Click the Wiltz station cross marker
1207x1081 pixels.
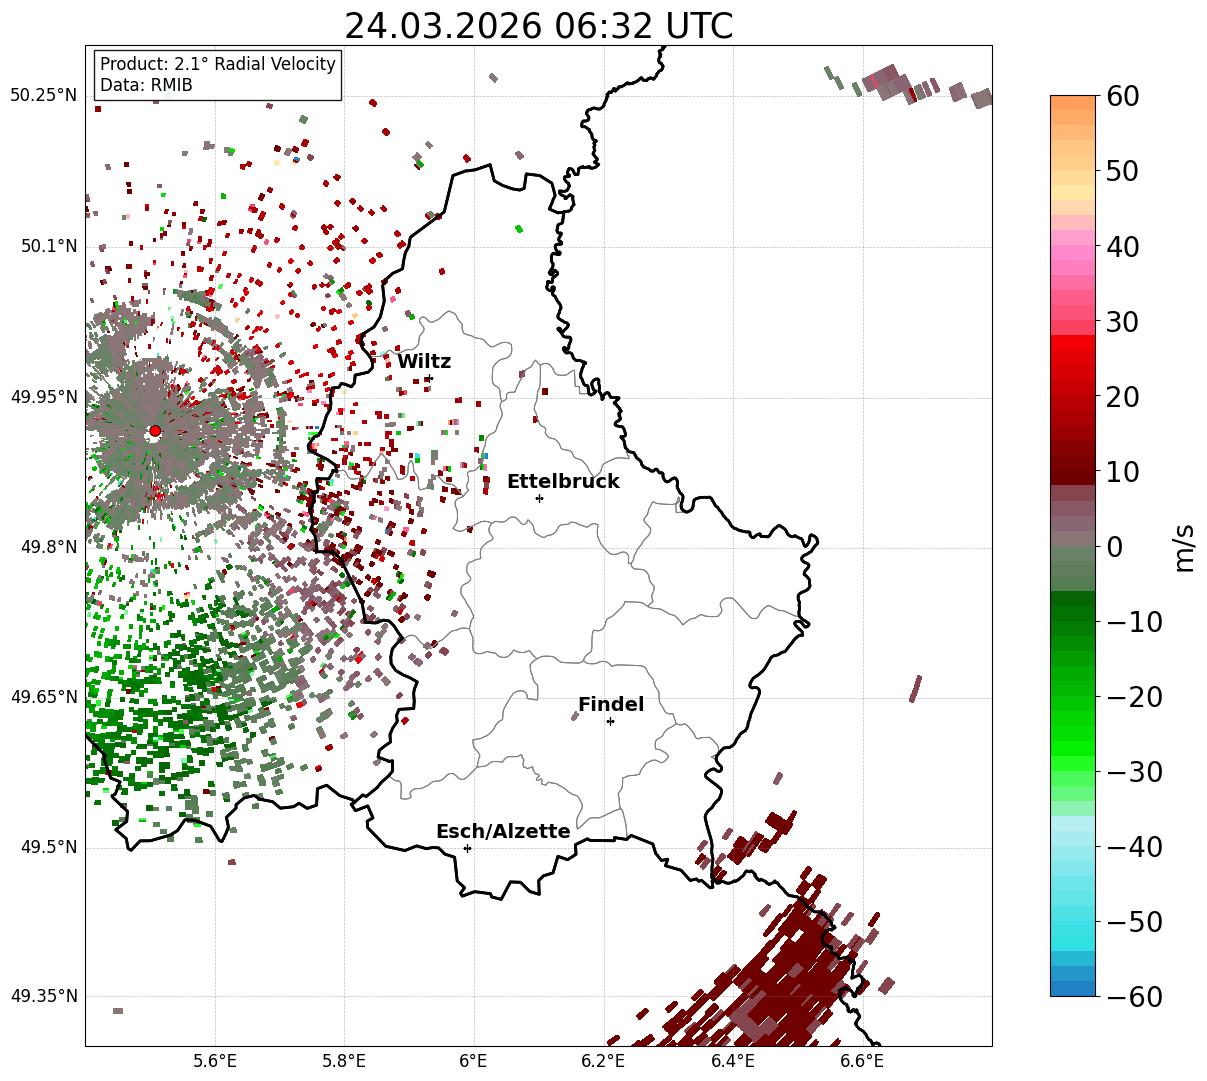coord(428,377)
